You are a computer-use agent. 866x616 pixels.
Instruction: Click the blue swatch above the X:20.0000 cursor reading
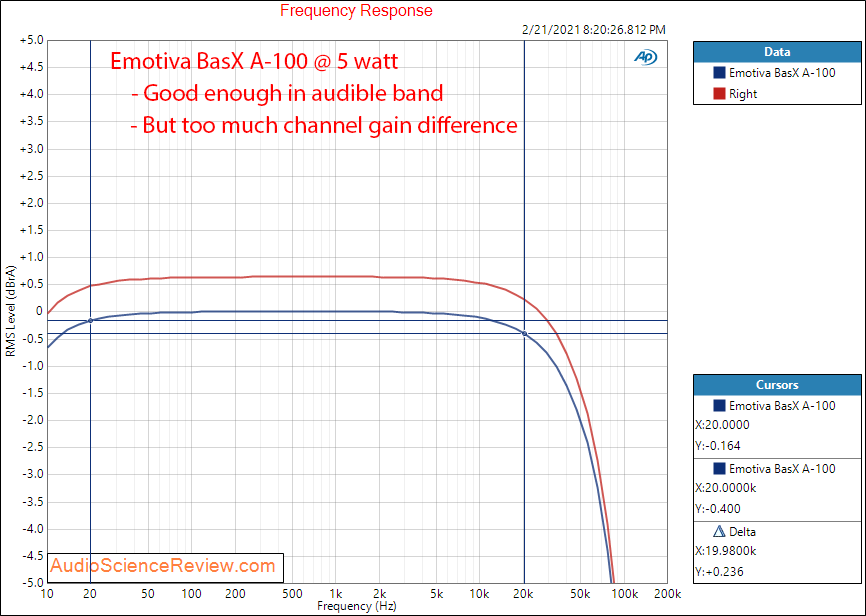click(719, 406)
